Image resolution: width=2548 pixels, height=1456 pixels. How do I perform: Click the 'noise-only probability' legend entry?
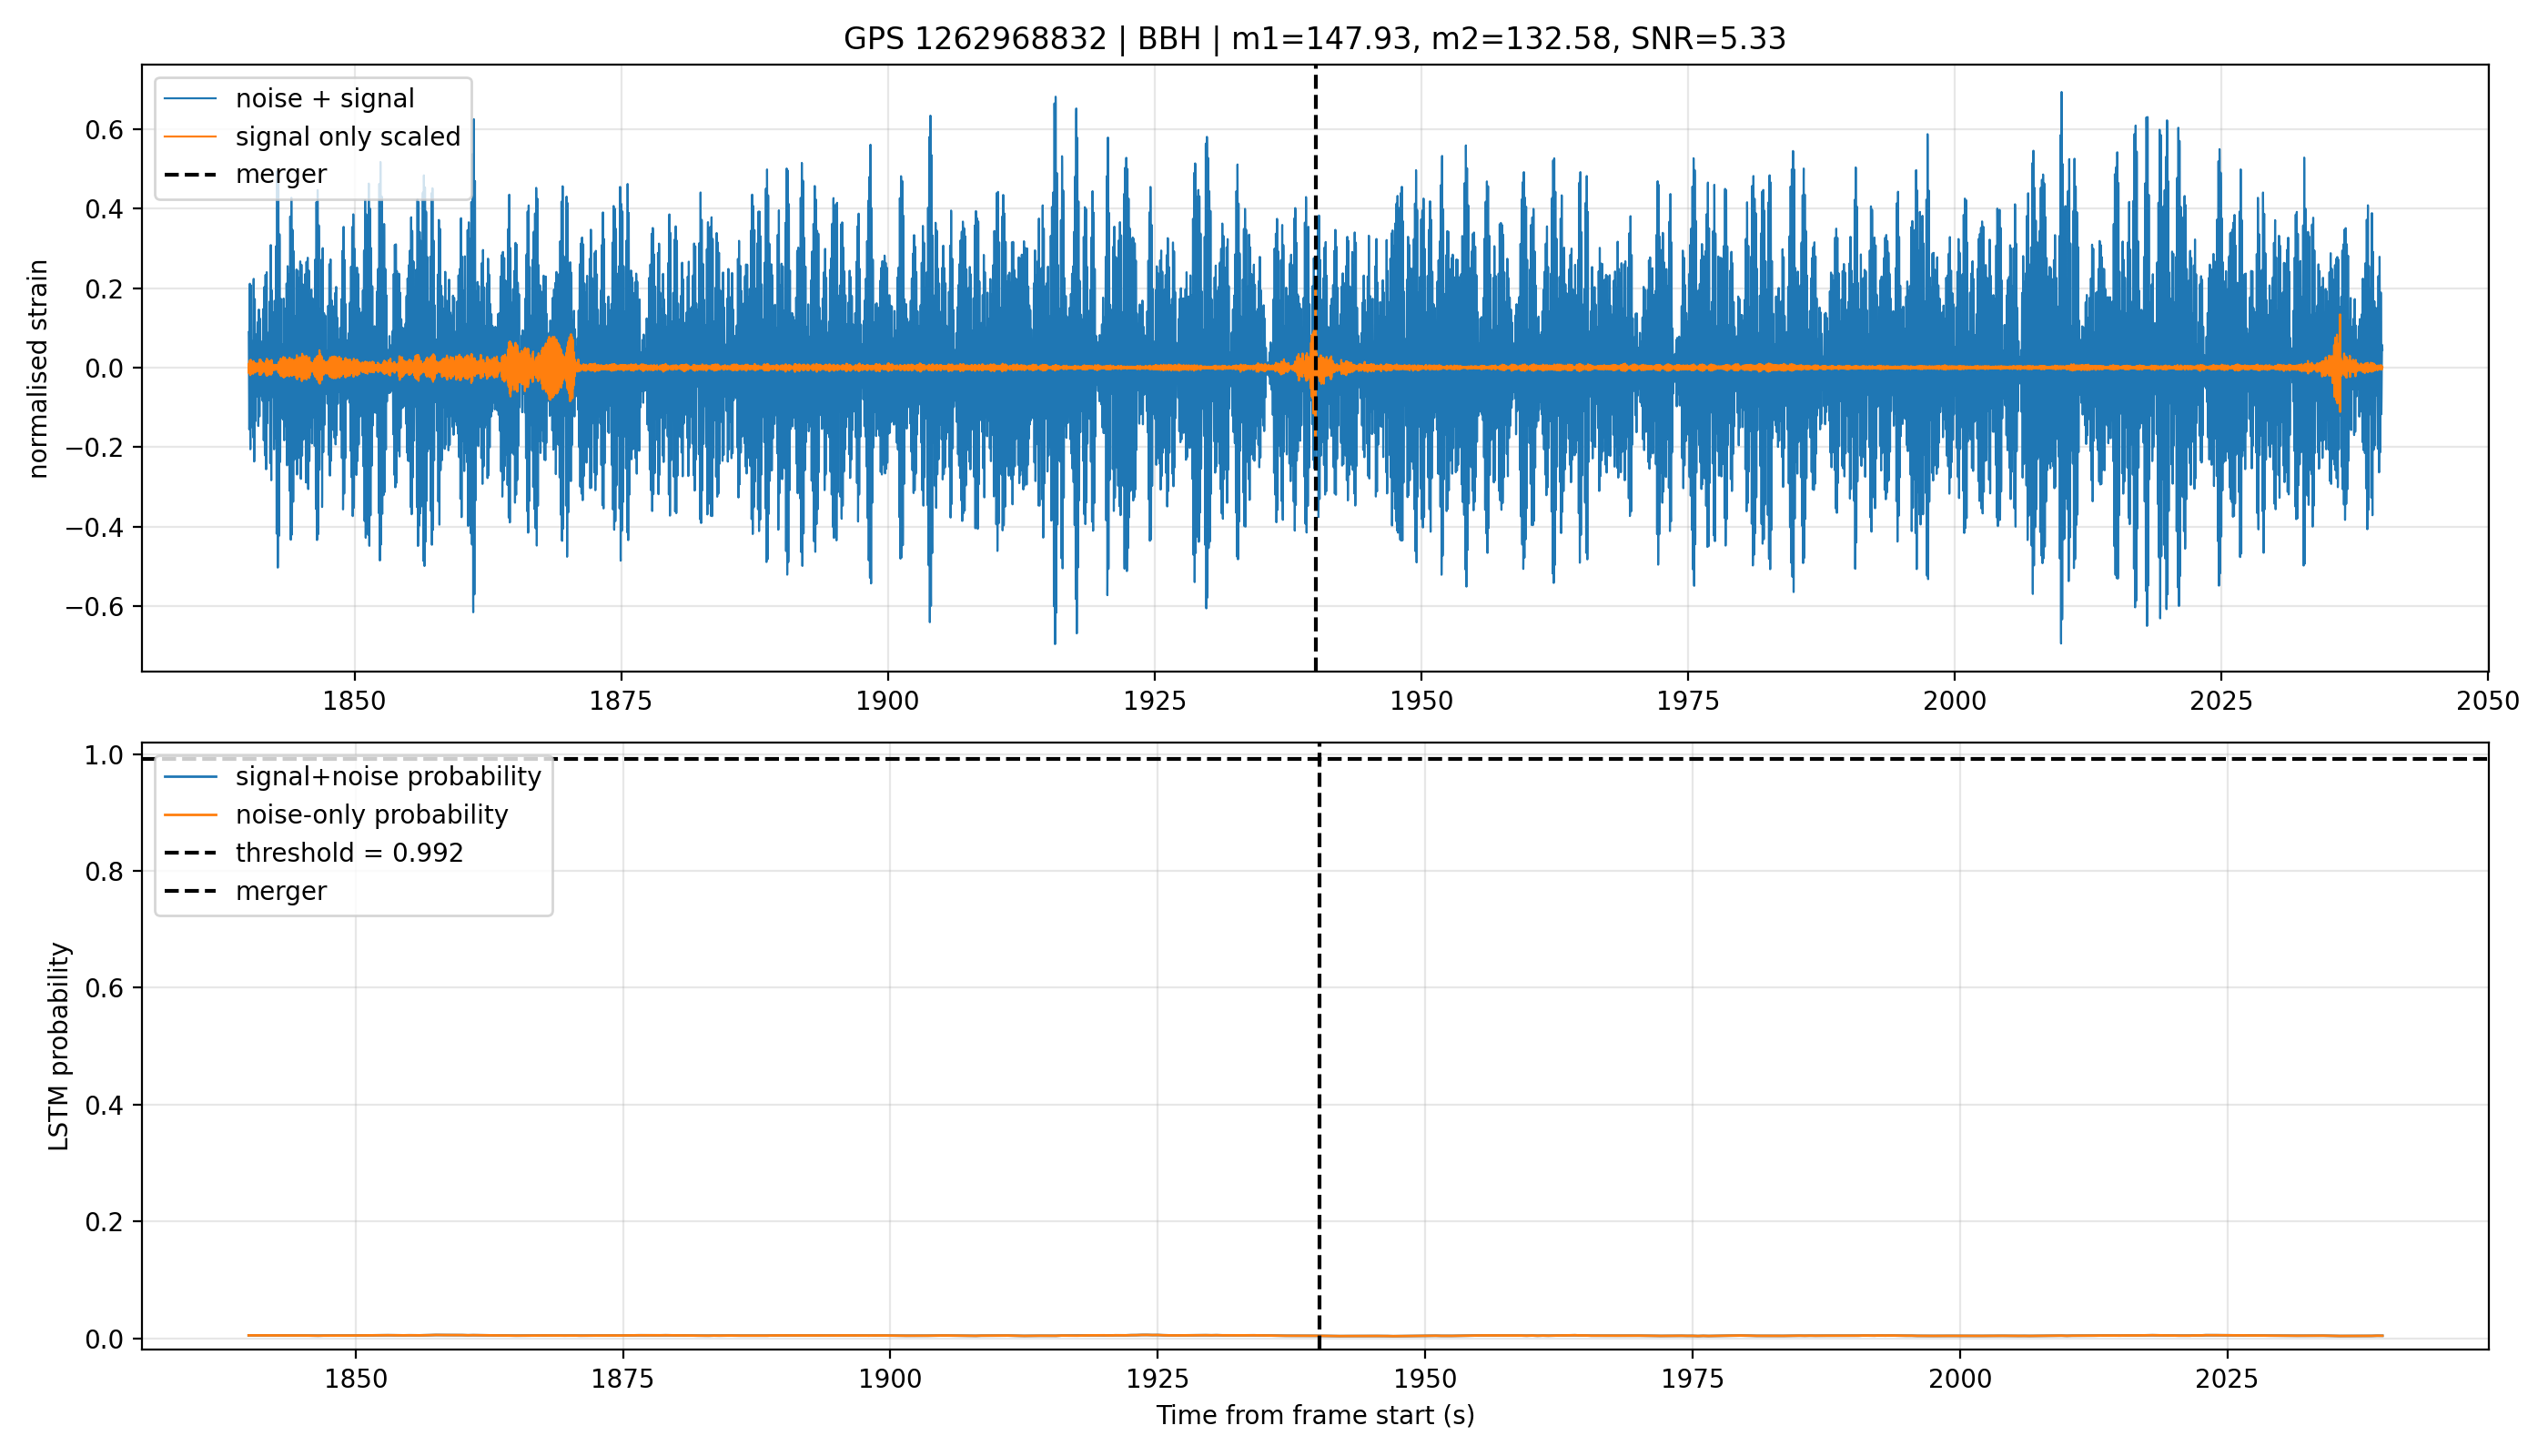tap(336, 814)
